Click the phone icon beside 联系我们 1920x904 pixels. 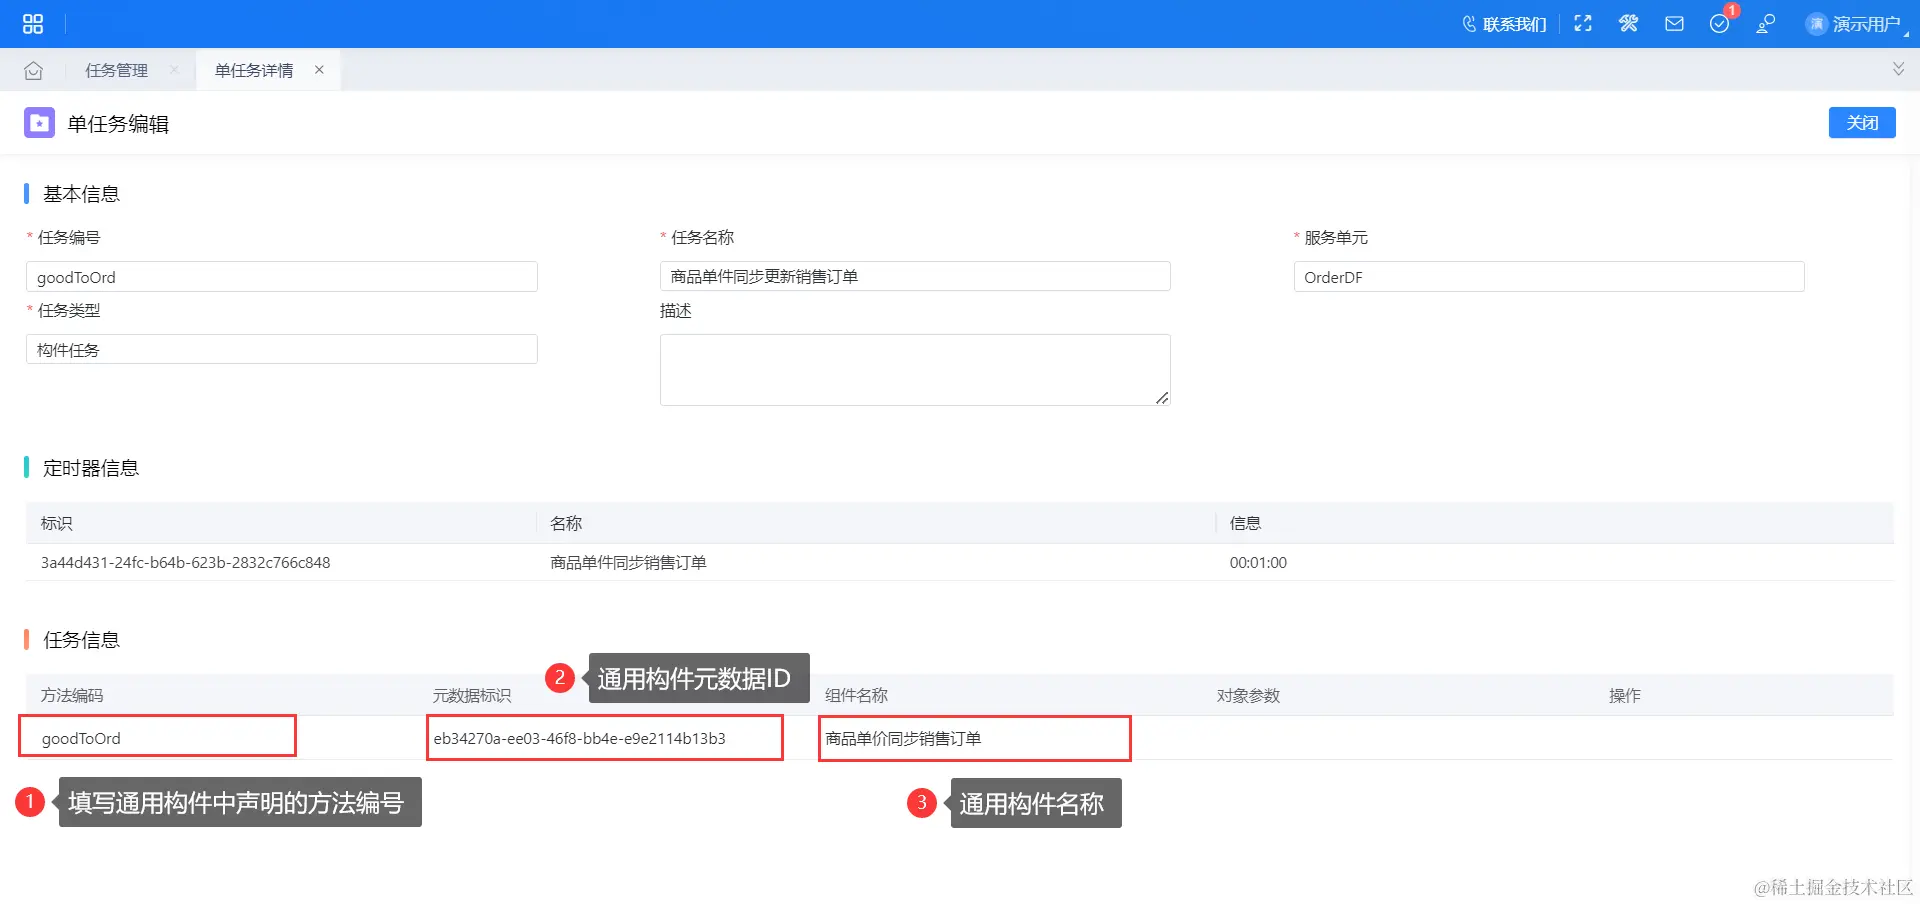[1469, 24]
